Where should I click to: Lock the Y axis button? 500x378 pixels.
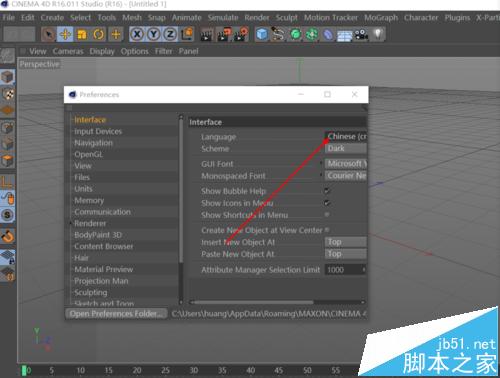click(154, 34)
